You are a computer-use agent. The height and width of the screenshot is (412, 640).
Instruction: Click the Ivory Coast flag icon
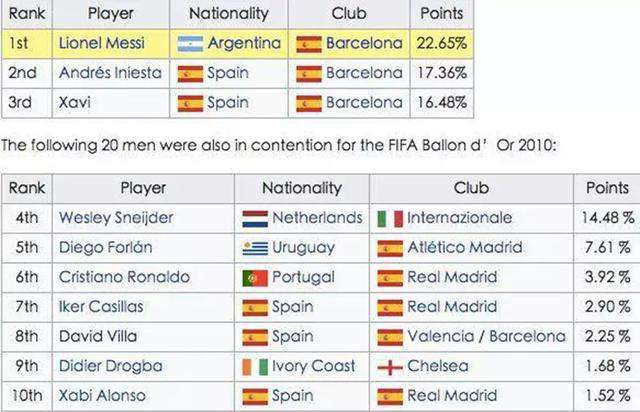tap(255, 367)
